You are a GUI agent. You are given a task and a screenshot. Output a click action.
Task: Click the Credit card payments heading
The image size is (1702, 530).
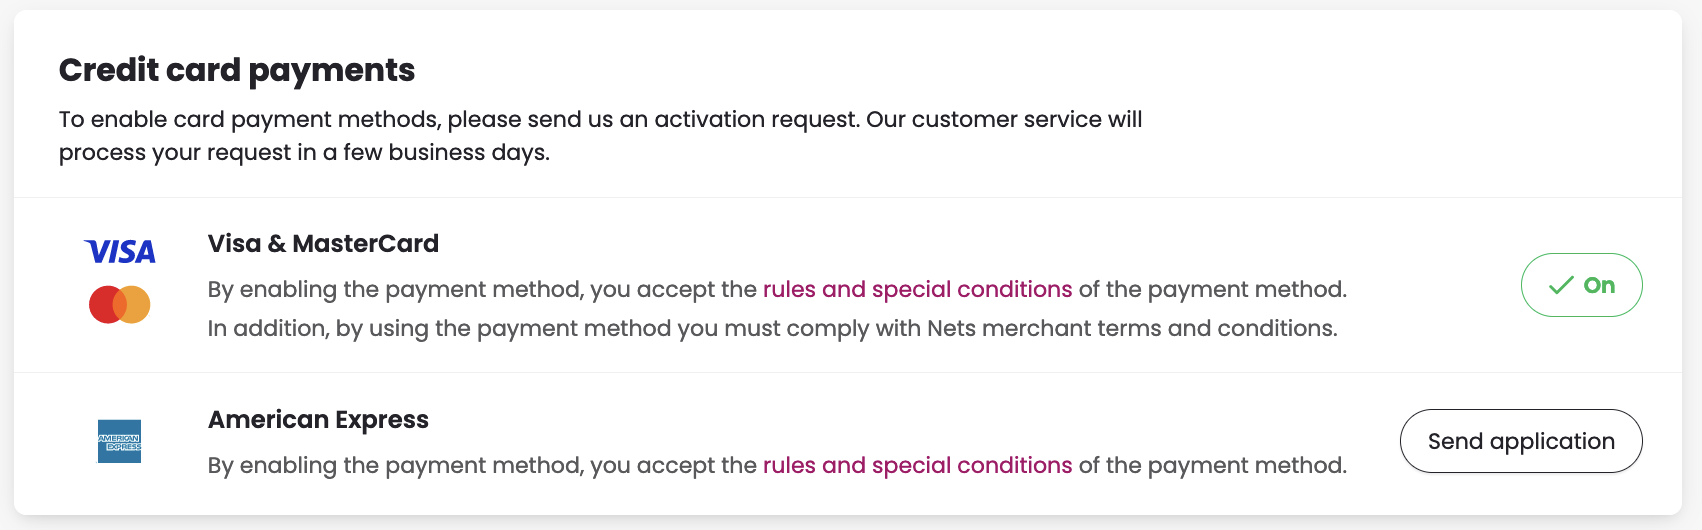click(x=237, y=70)
